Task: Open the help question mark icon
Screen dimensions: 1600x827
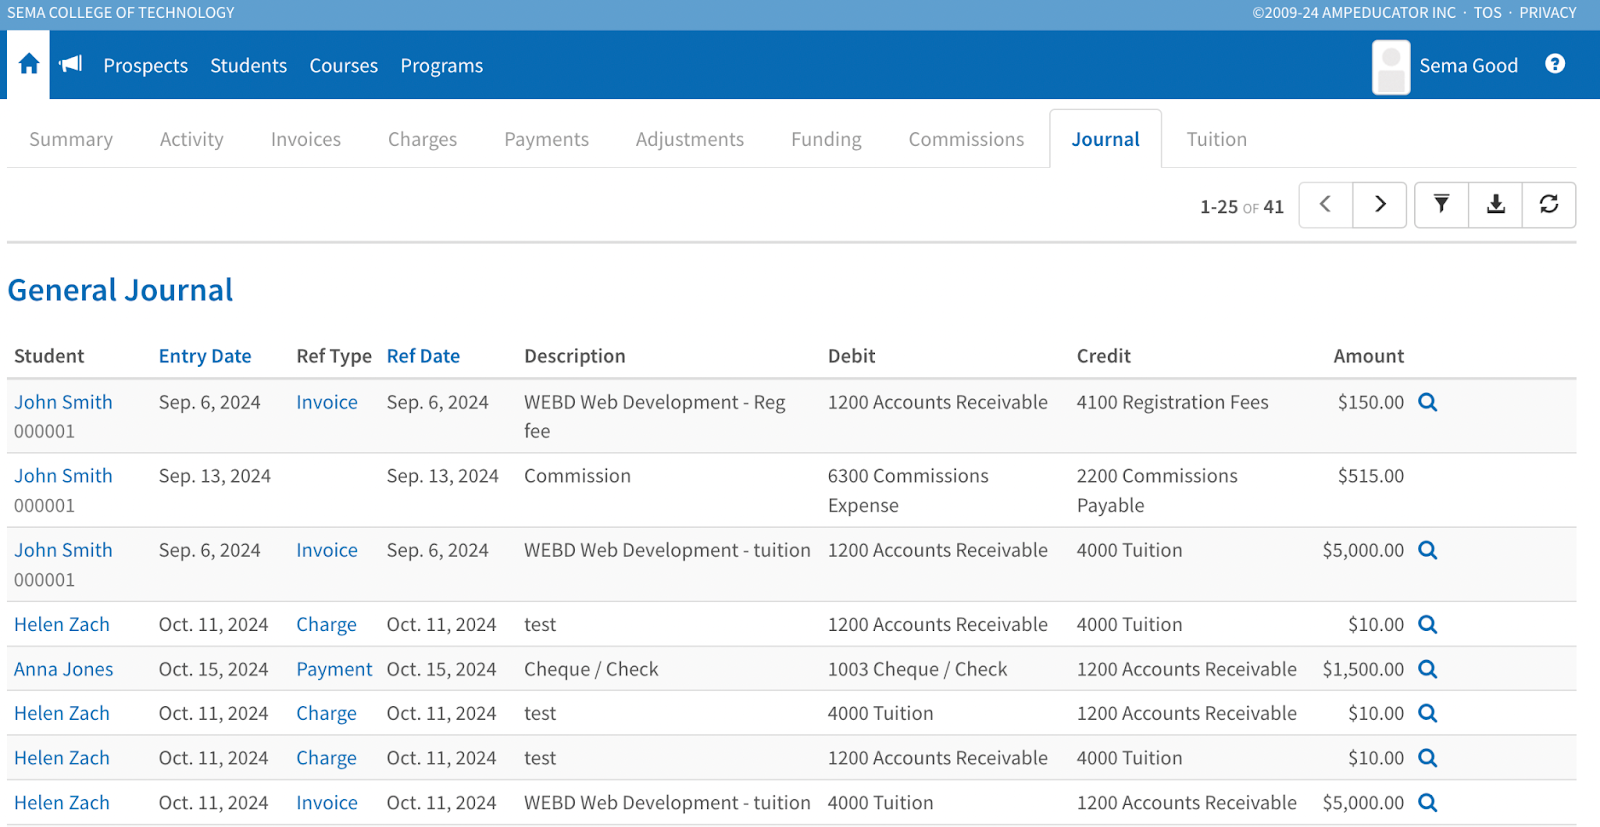Action: tap(1555, 64)
